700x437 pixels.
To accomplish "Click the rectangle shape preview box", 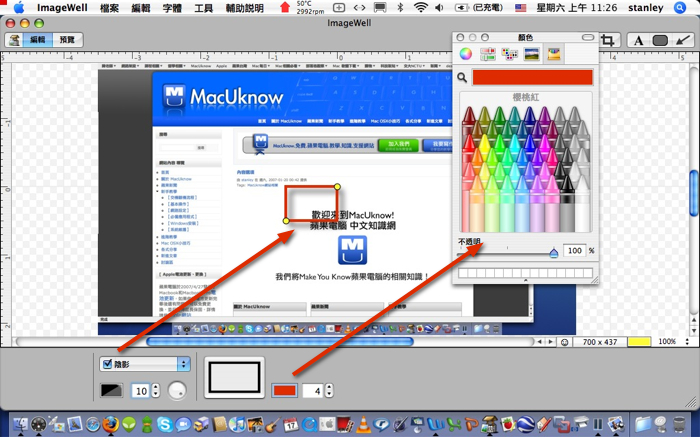I will pyautogui.click(x=234, y=377).
